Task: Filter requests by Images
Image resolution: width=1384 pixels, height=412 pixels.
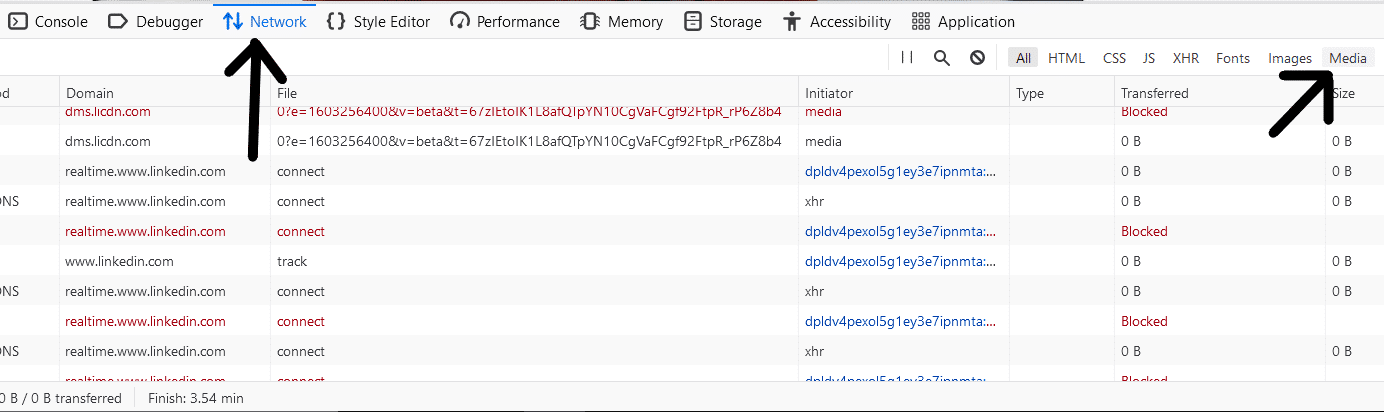Action: pyautogui.click(x=1290, y=58)
